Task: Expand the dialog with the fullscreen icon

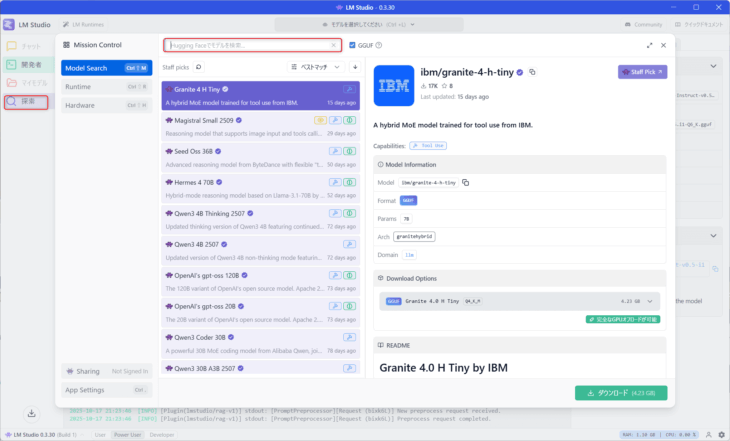Action: pyautogui.click(x=650, y=45)
